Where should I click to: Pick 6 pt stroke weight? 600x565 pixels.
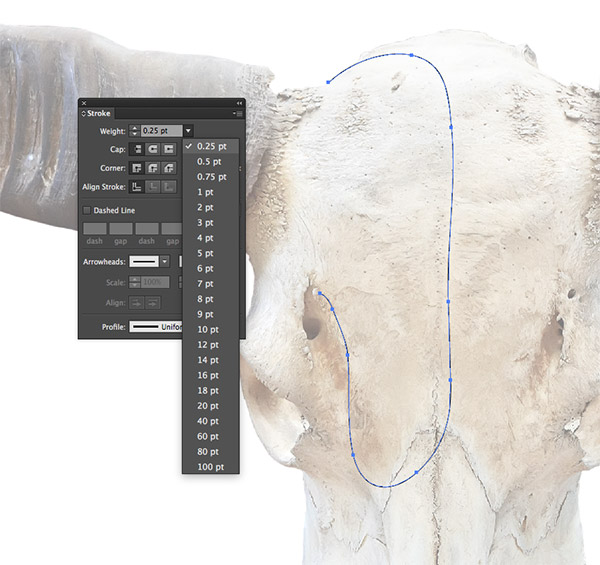[x=211, y=269]
